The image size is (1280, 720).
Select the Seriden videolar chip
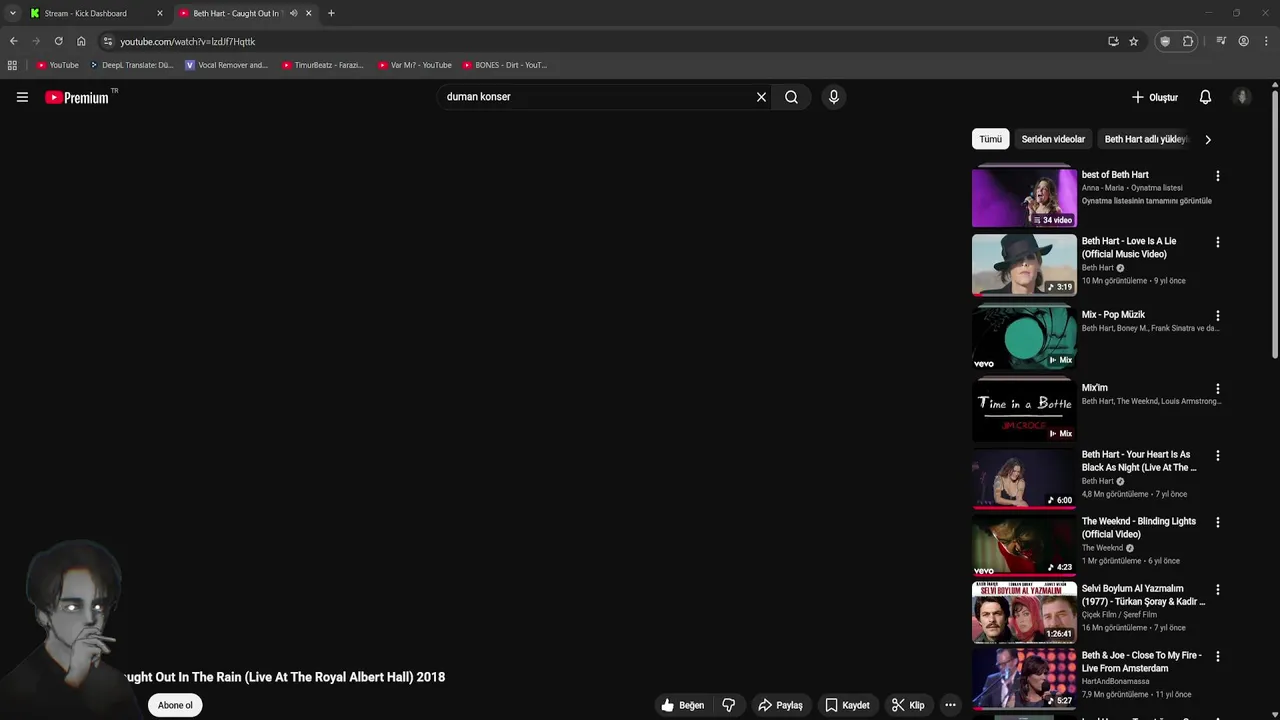pos(1053,139)
